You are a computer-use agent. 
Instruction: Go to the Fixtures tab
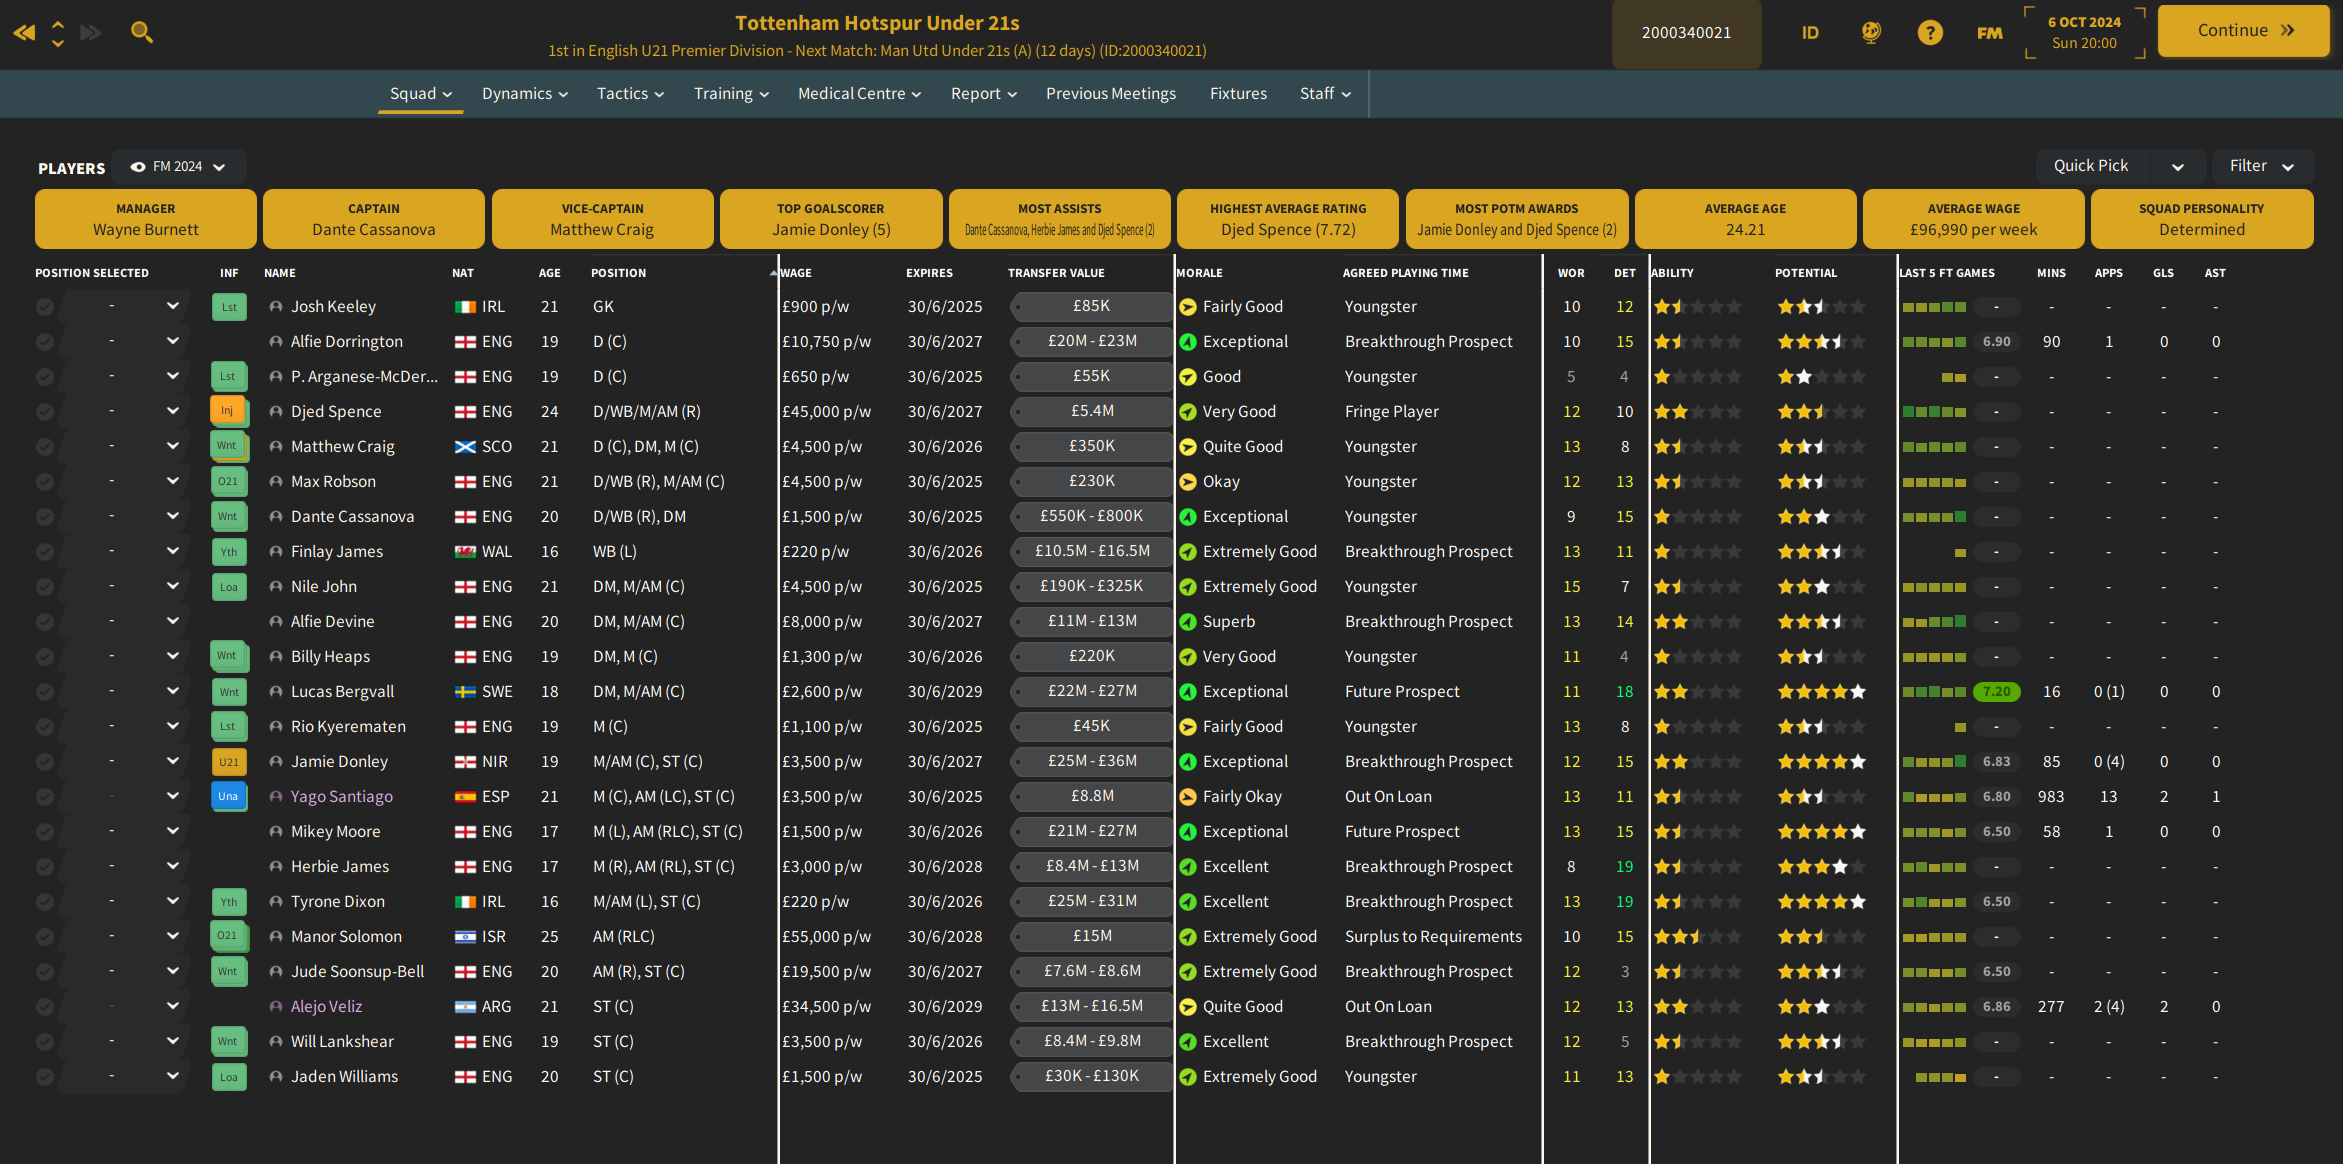click(1238, 93)
